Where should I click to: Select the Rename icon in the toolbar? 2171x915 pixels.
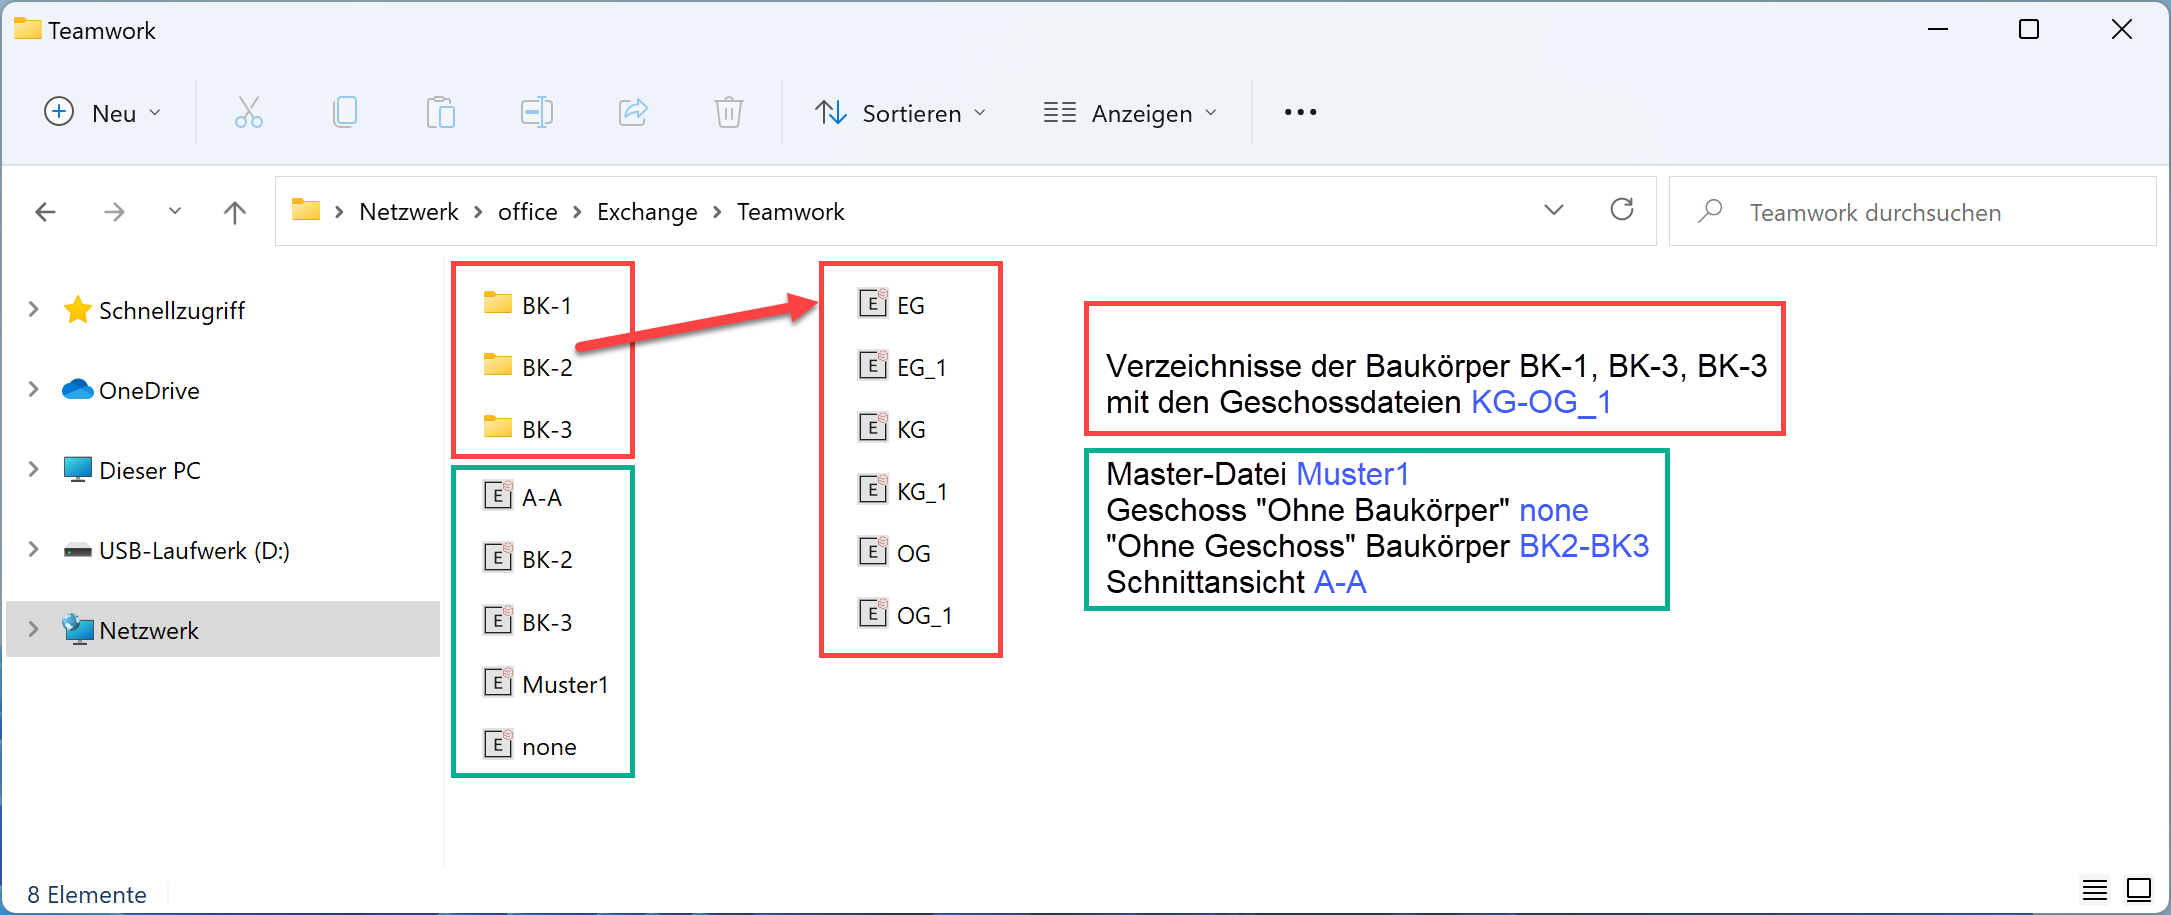[537, 112]
